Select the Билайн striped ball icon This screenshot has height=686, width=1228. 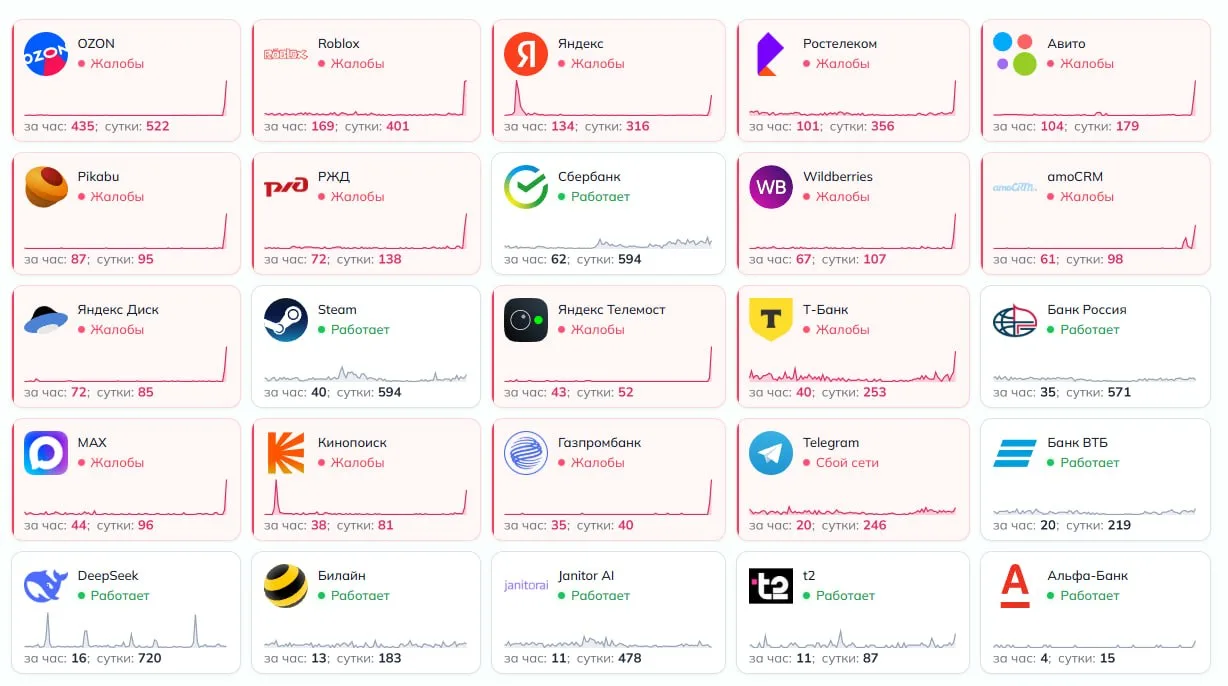coord(286,586)
